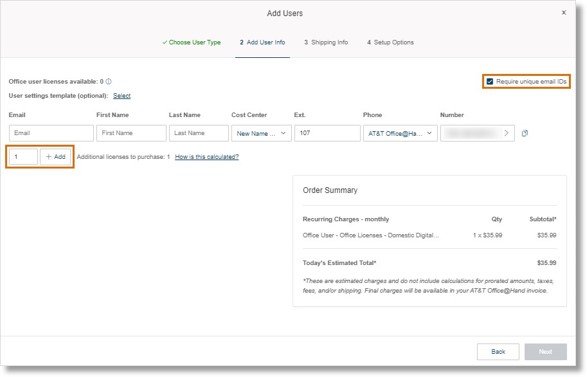
Task: Click the Back button
Action: (x=498, y=352)
